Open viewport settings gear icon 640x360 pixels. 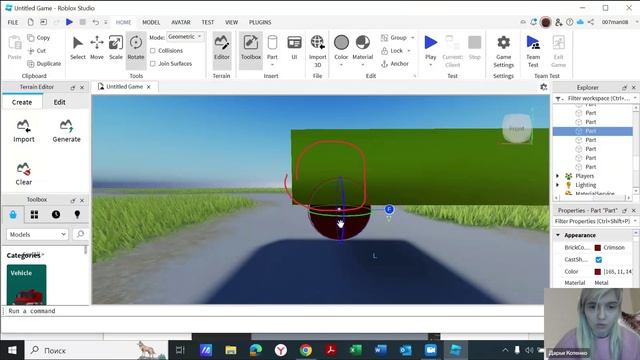[543, 87]
